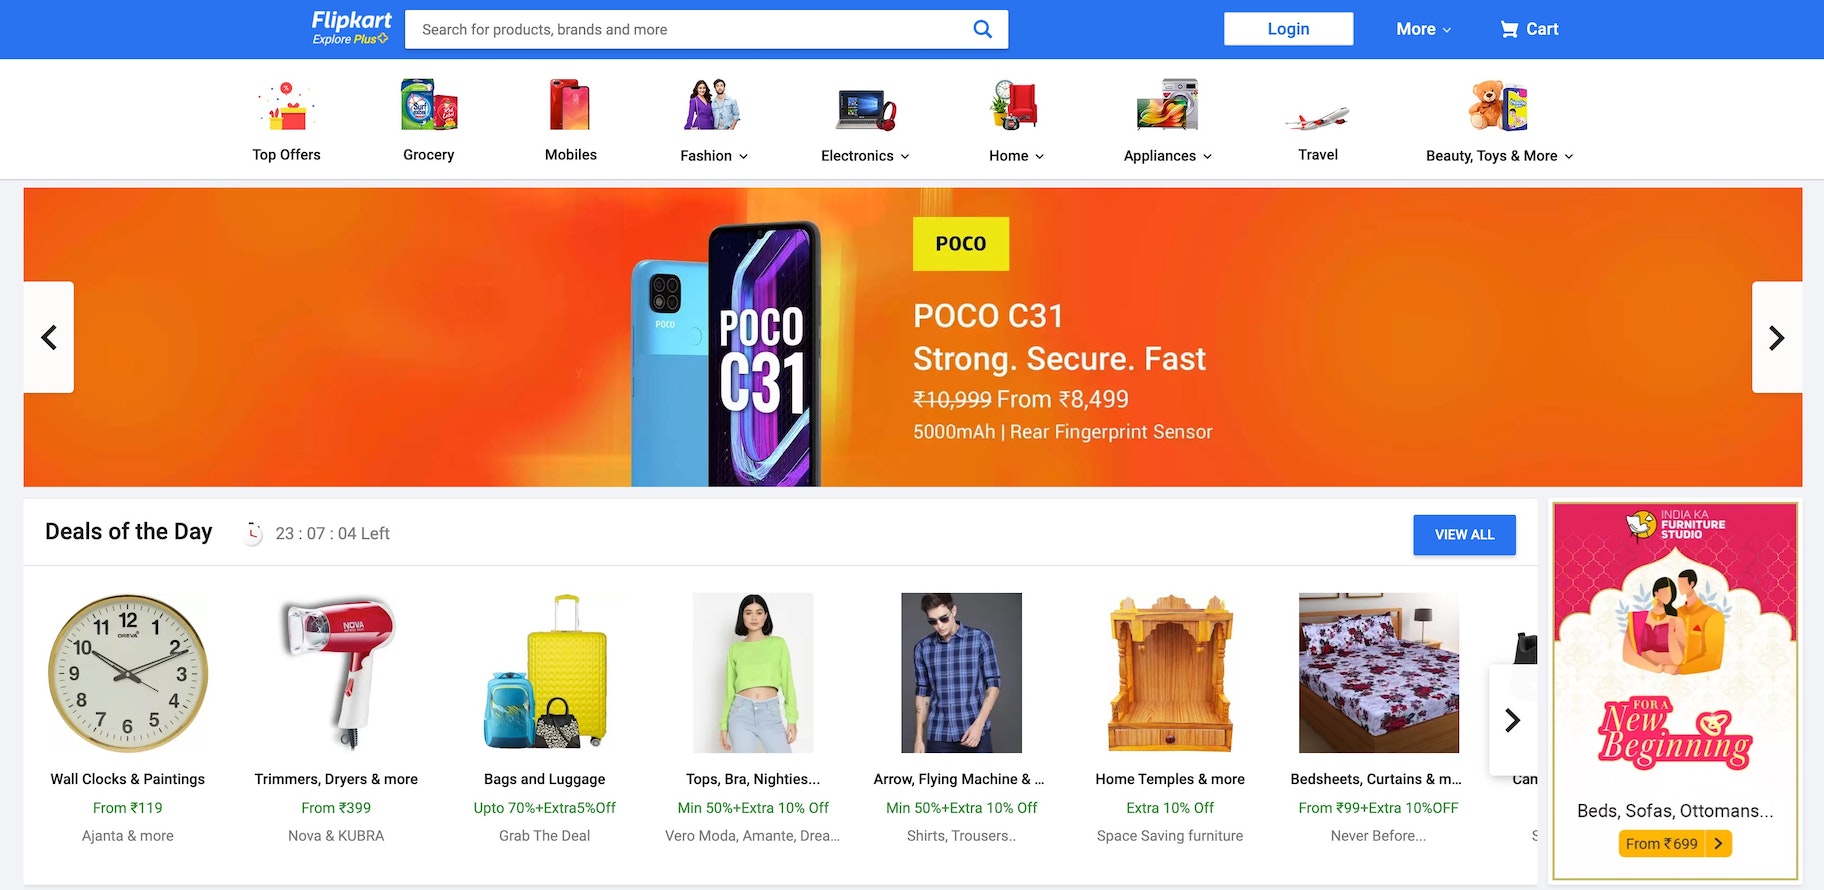Expand the Home menu chevron
1824x890 pixels.
click(x=1040, y=157)
